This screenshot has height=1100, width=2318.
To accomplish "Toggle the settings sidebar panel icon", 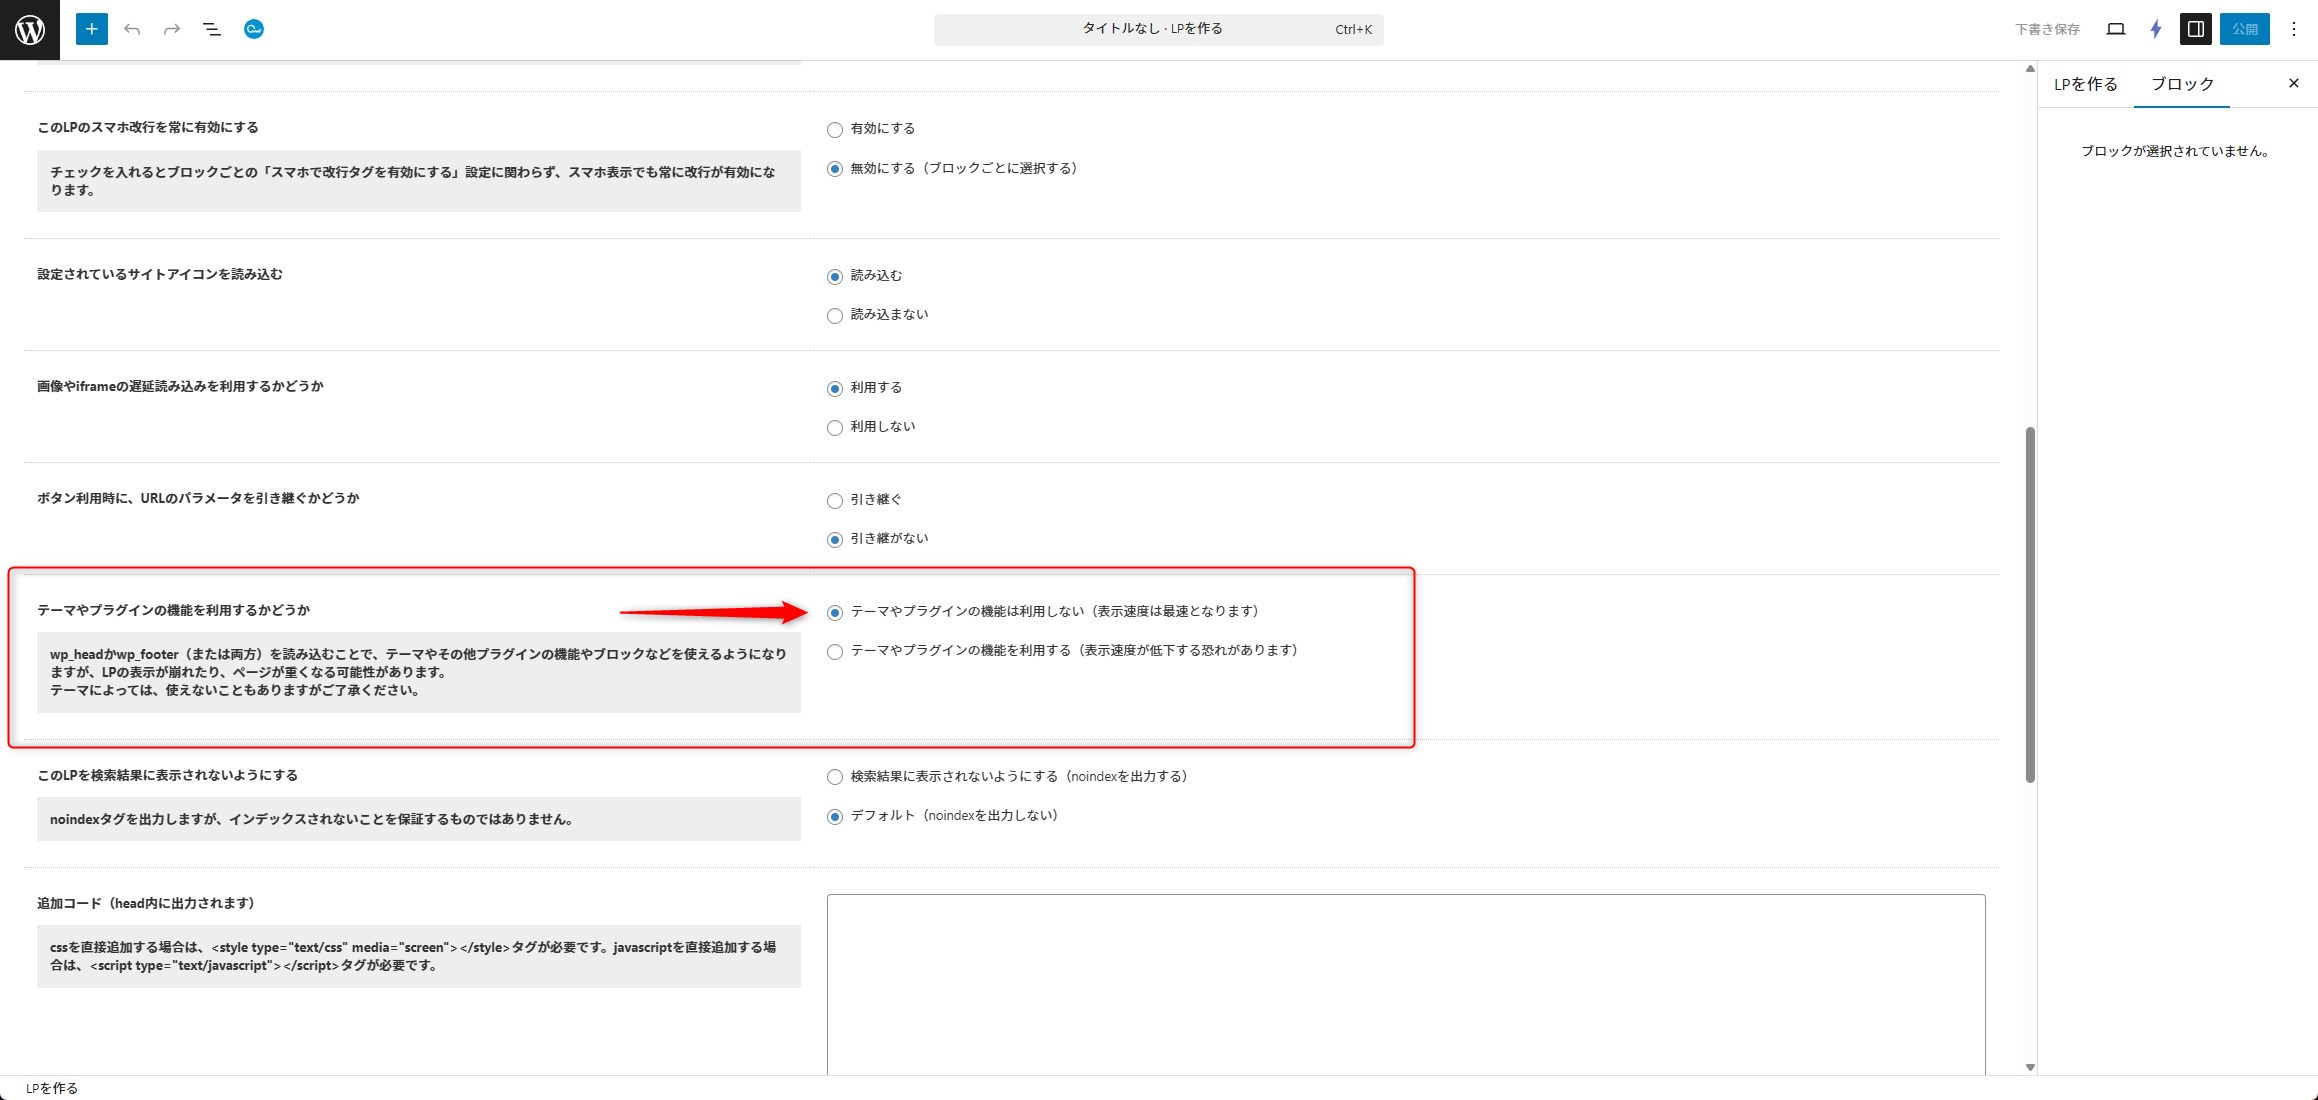I will (x=2196, y=29).
